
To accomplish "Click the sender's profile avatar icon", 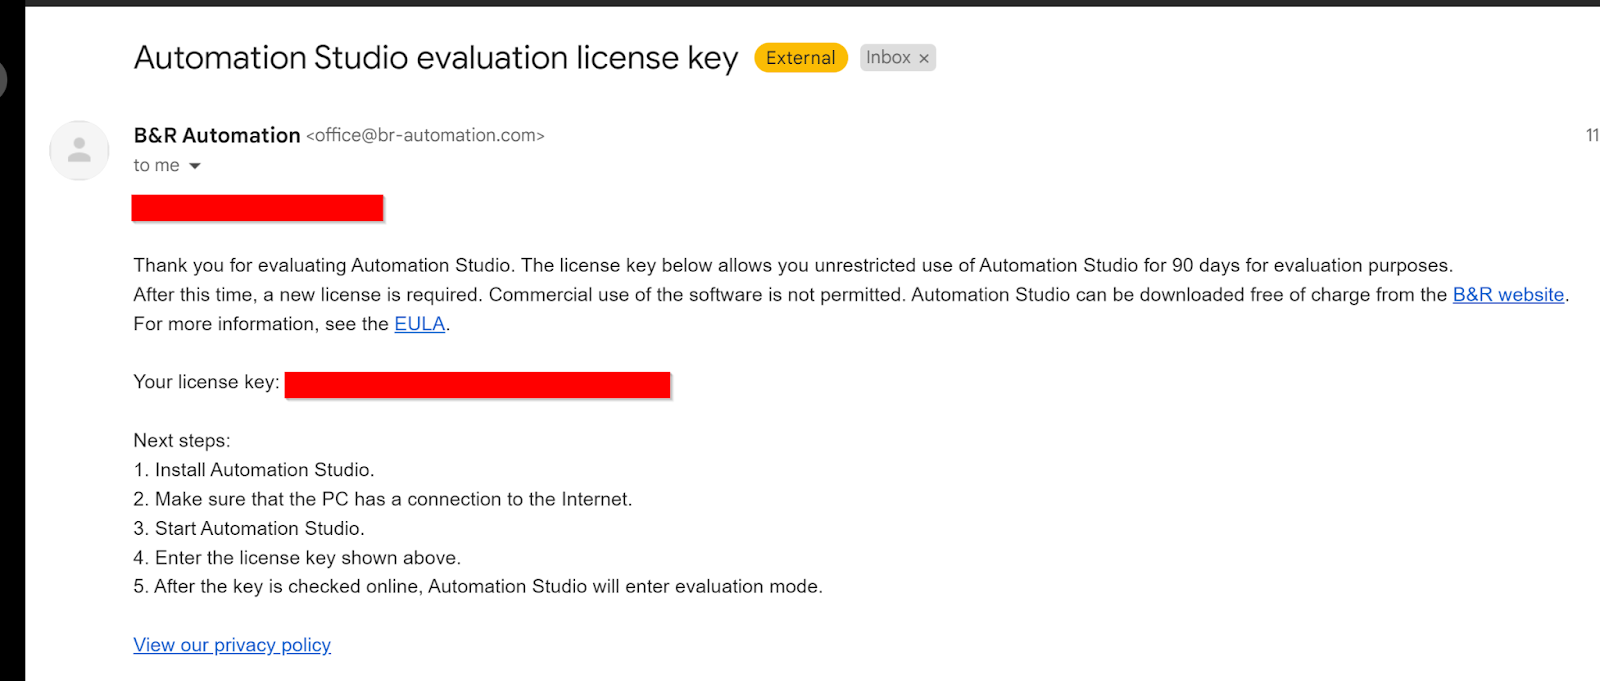I will (79, 151).
